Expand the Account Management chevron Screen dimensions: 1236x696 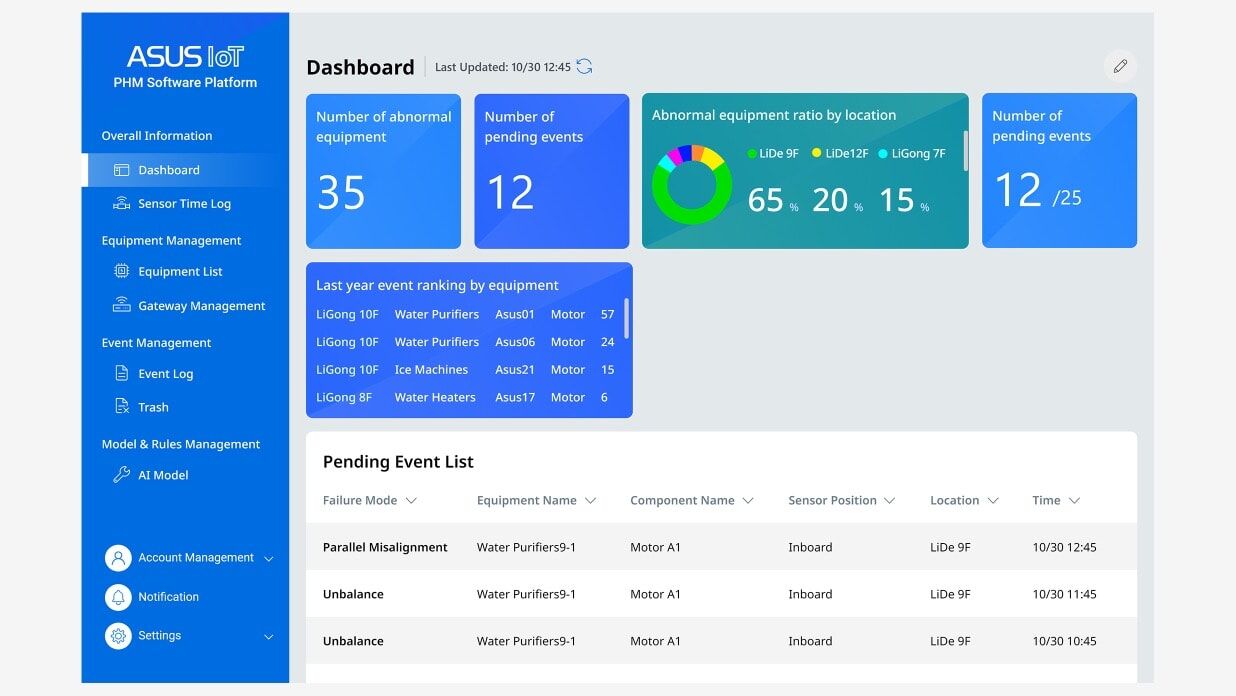point(268,558)
